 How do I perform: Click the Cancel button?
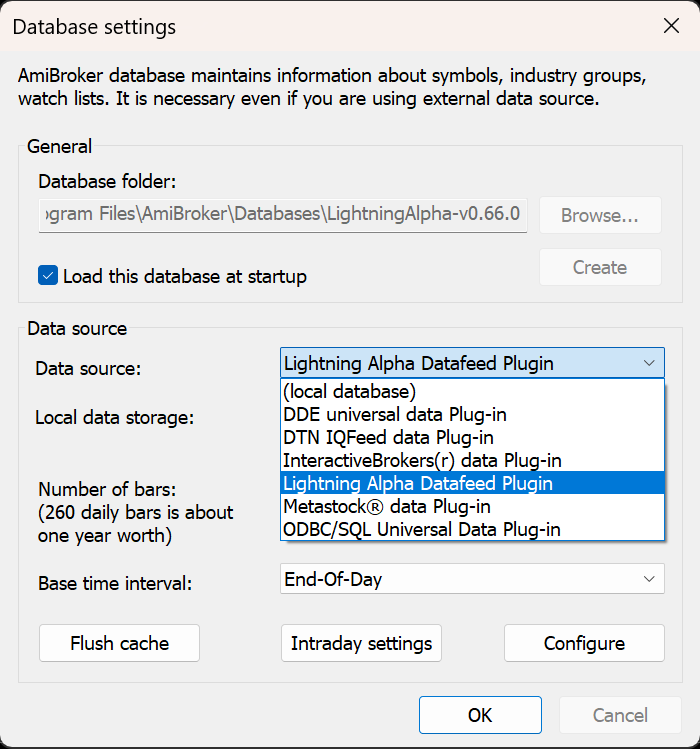tap(620, 715)
